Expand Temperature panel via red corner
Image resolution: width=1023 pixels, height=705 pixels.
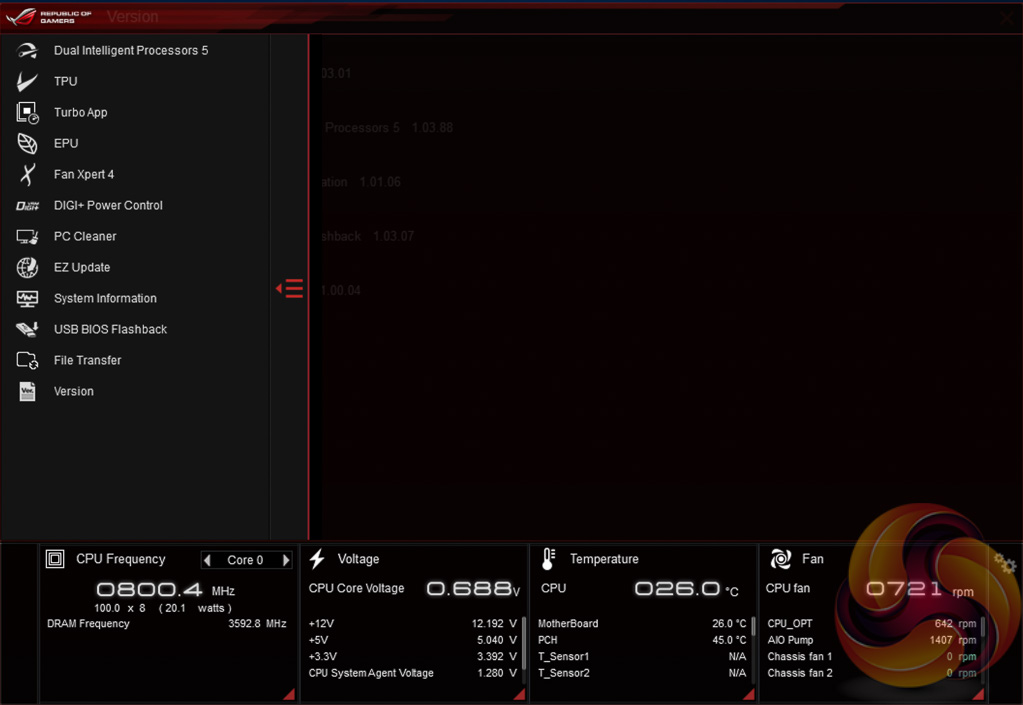pyautogui.click(x=749, y=694)
